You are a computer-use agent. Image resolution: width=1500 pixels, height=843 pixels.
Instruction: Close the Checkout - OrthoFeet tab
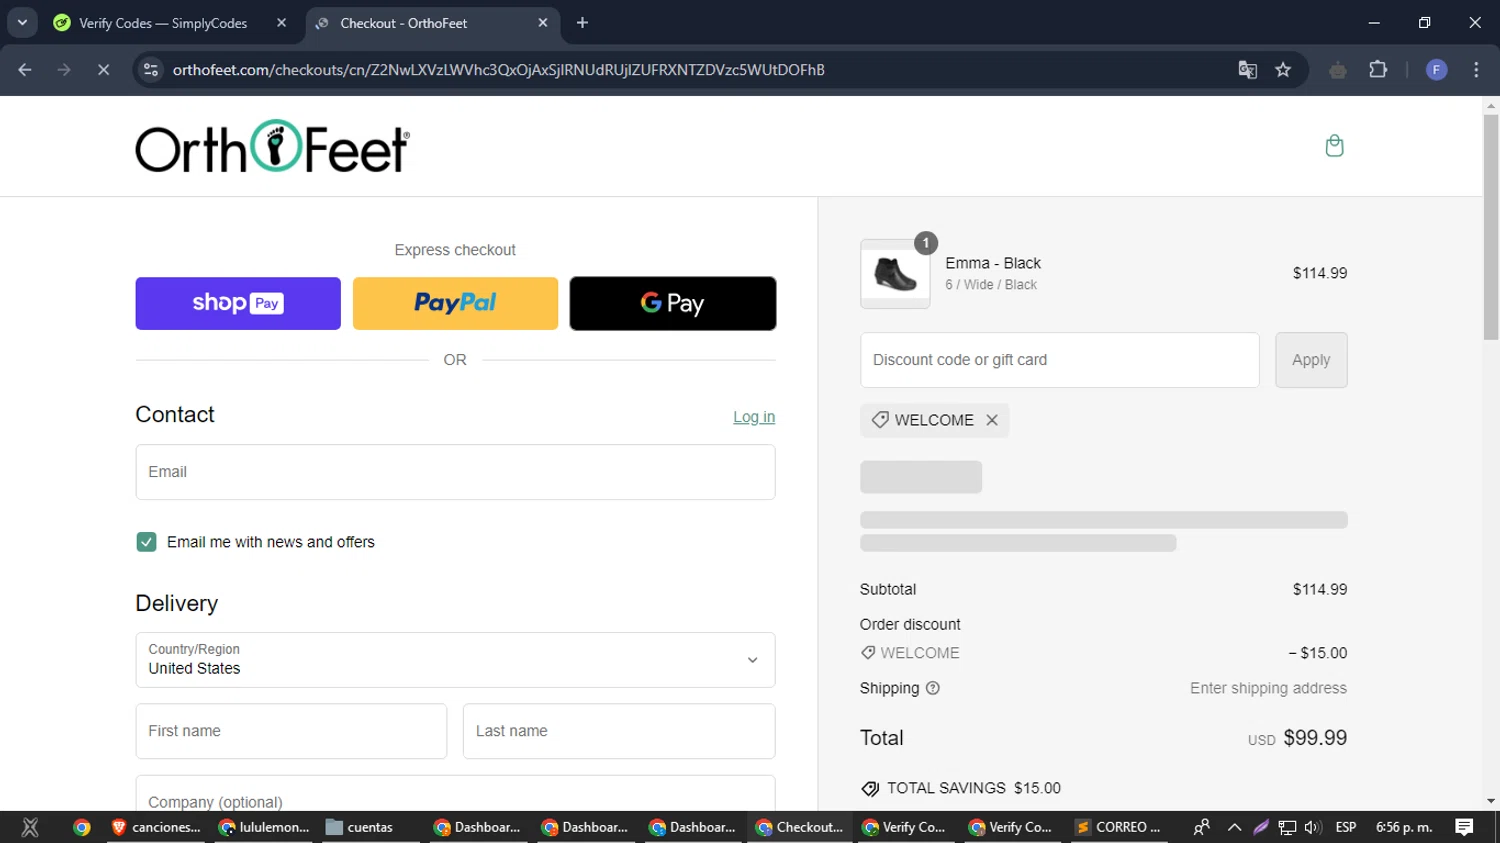point(543,22)
